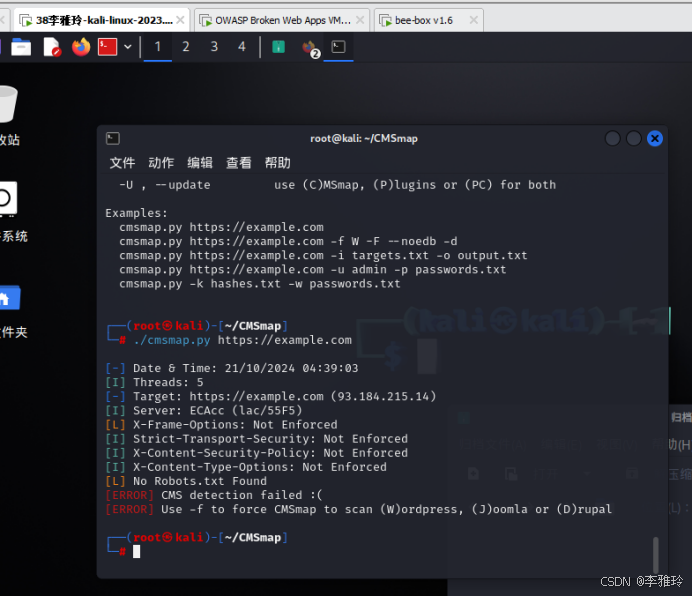Viewport: 692px width, 596px height.
Task: Expand the terminal launcher dropdown arrow
Action: pos(128,46)
